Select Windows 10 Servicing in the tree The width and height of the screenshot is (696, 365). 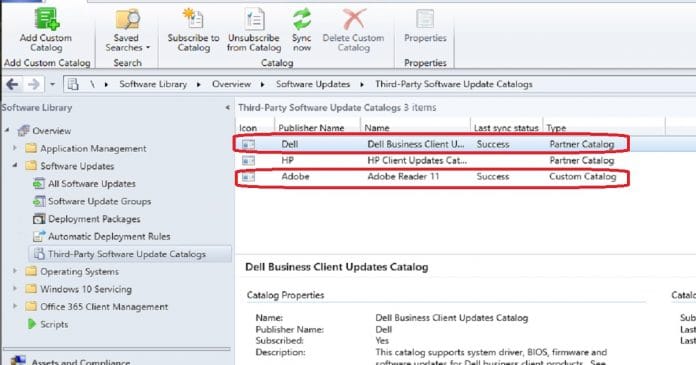(86, 289)
